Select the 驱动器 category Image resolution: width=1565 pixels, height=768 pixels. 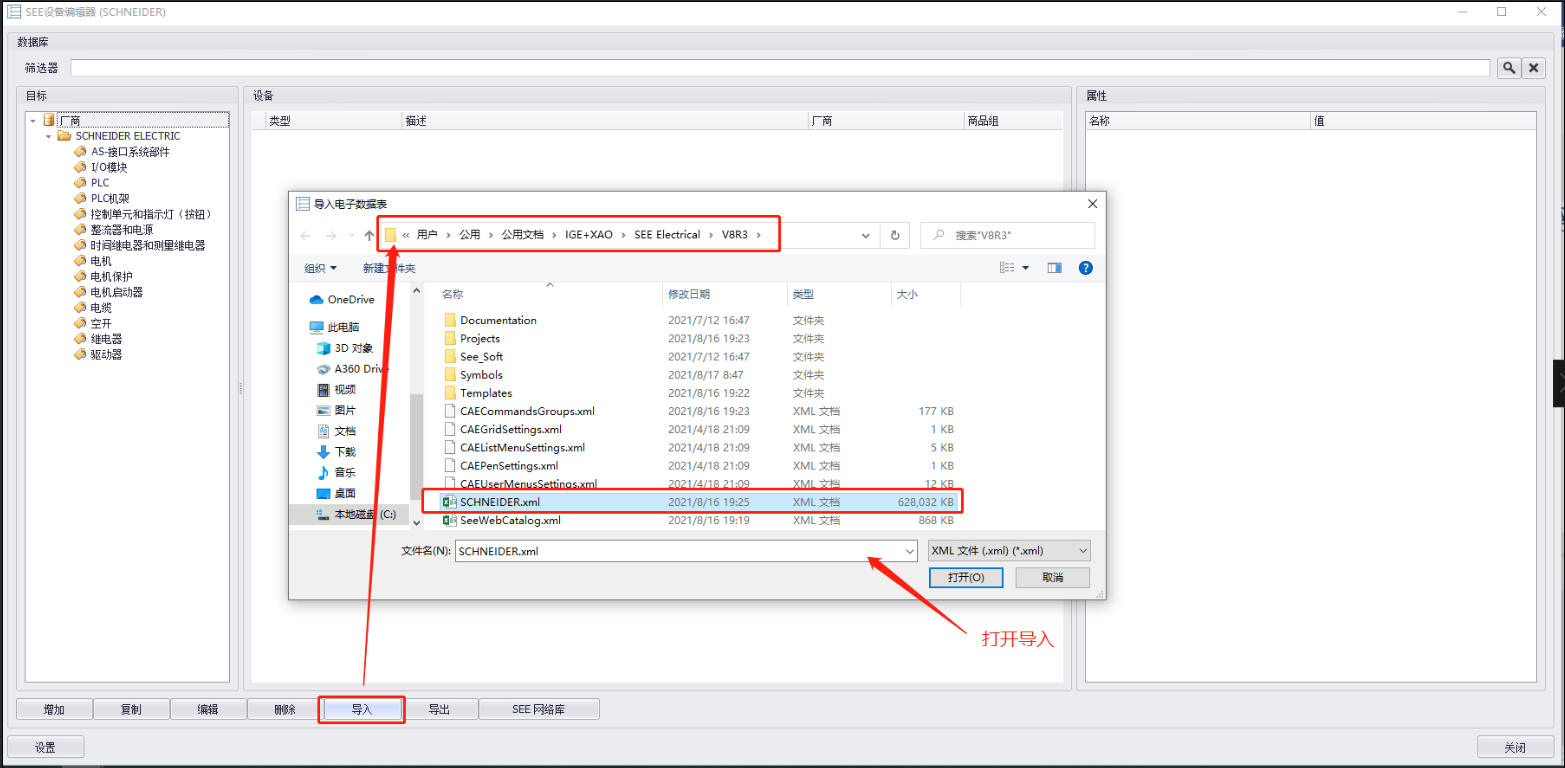106,354
